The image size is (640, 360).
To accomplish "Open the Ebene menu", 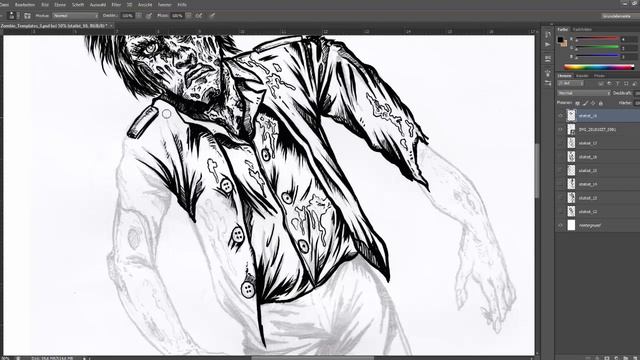I will (x=60, y=5).
